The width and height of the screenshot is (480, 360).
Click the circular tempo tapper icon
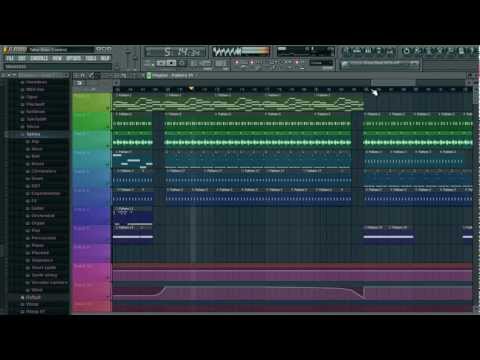click(x=406, y=51)
